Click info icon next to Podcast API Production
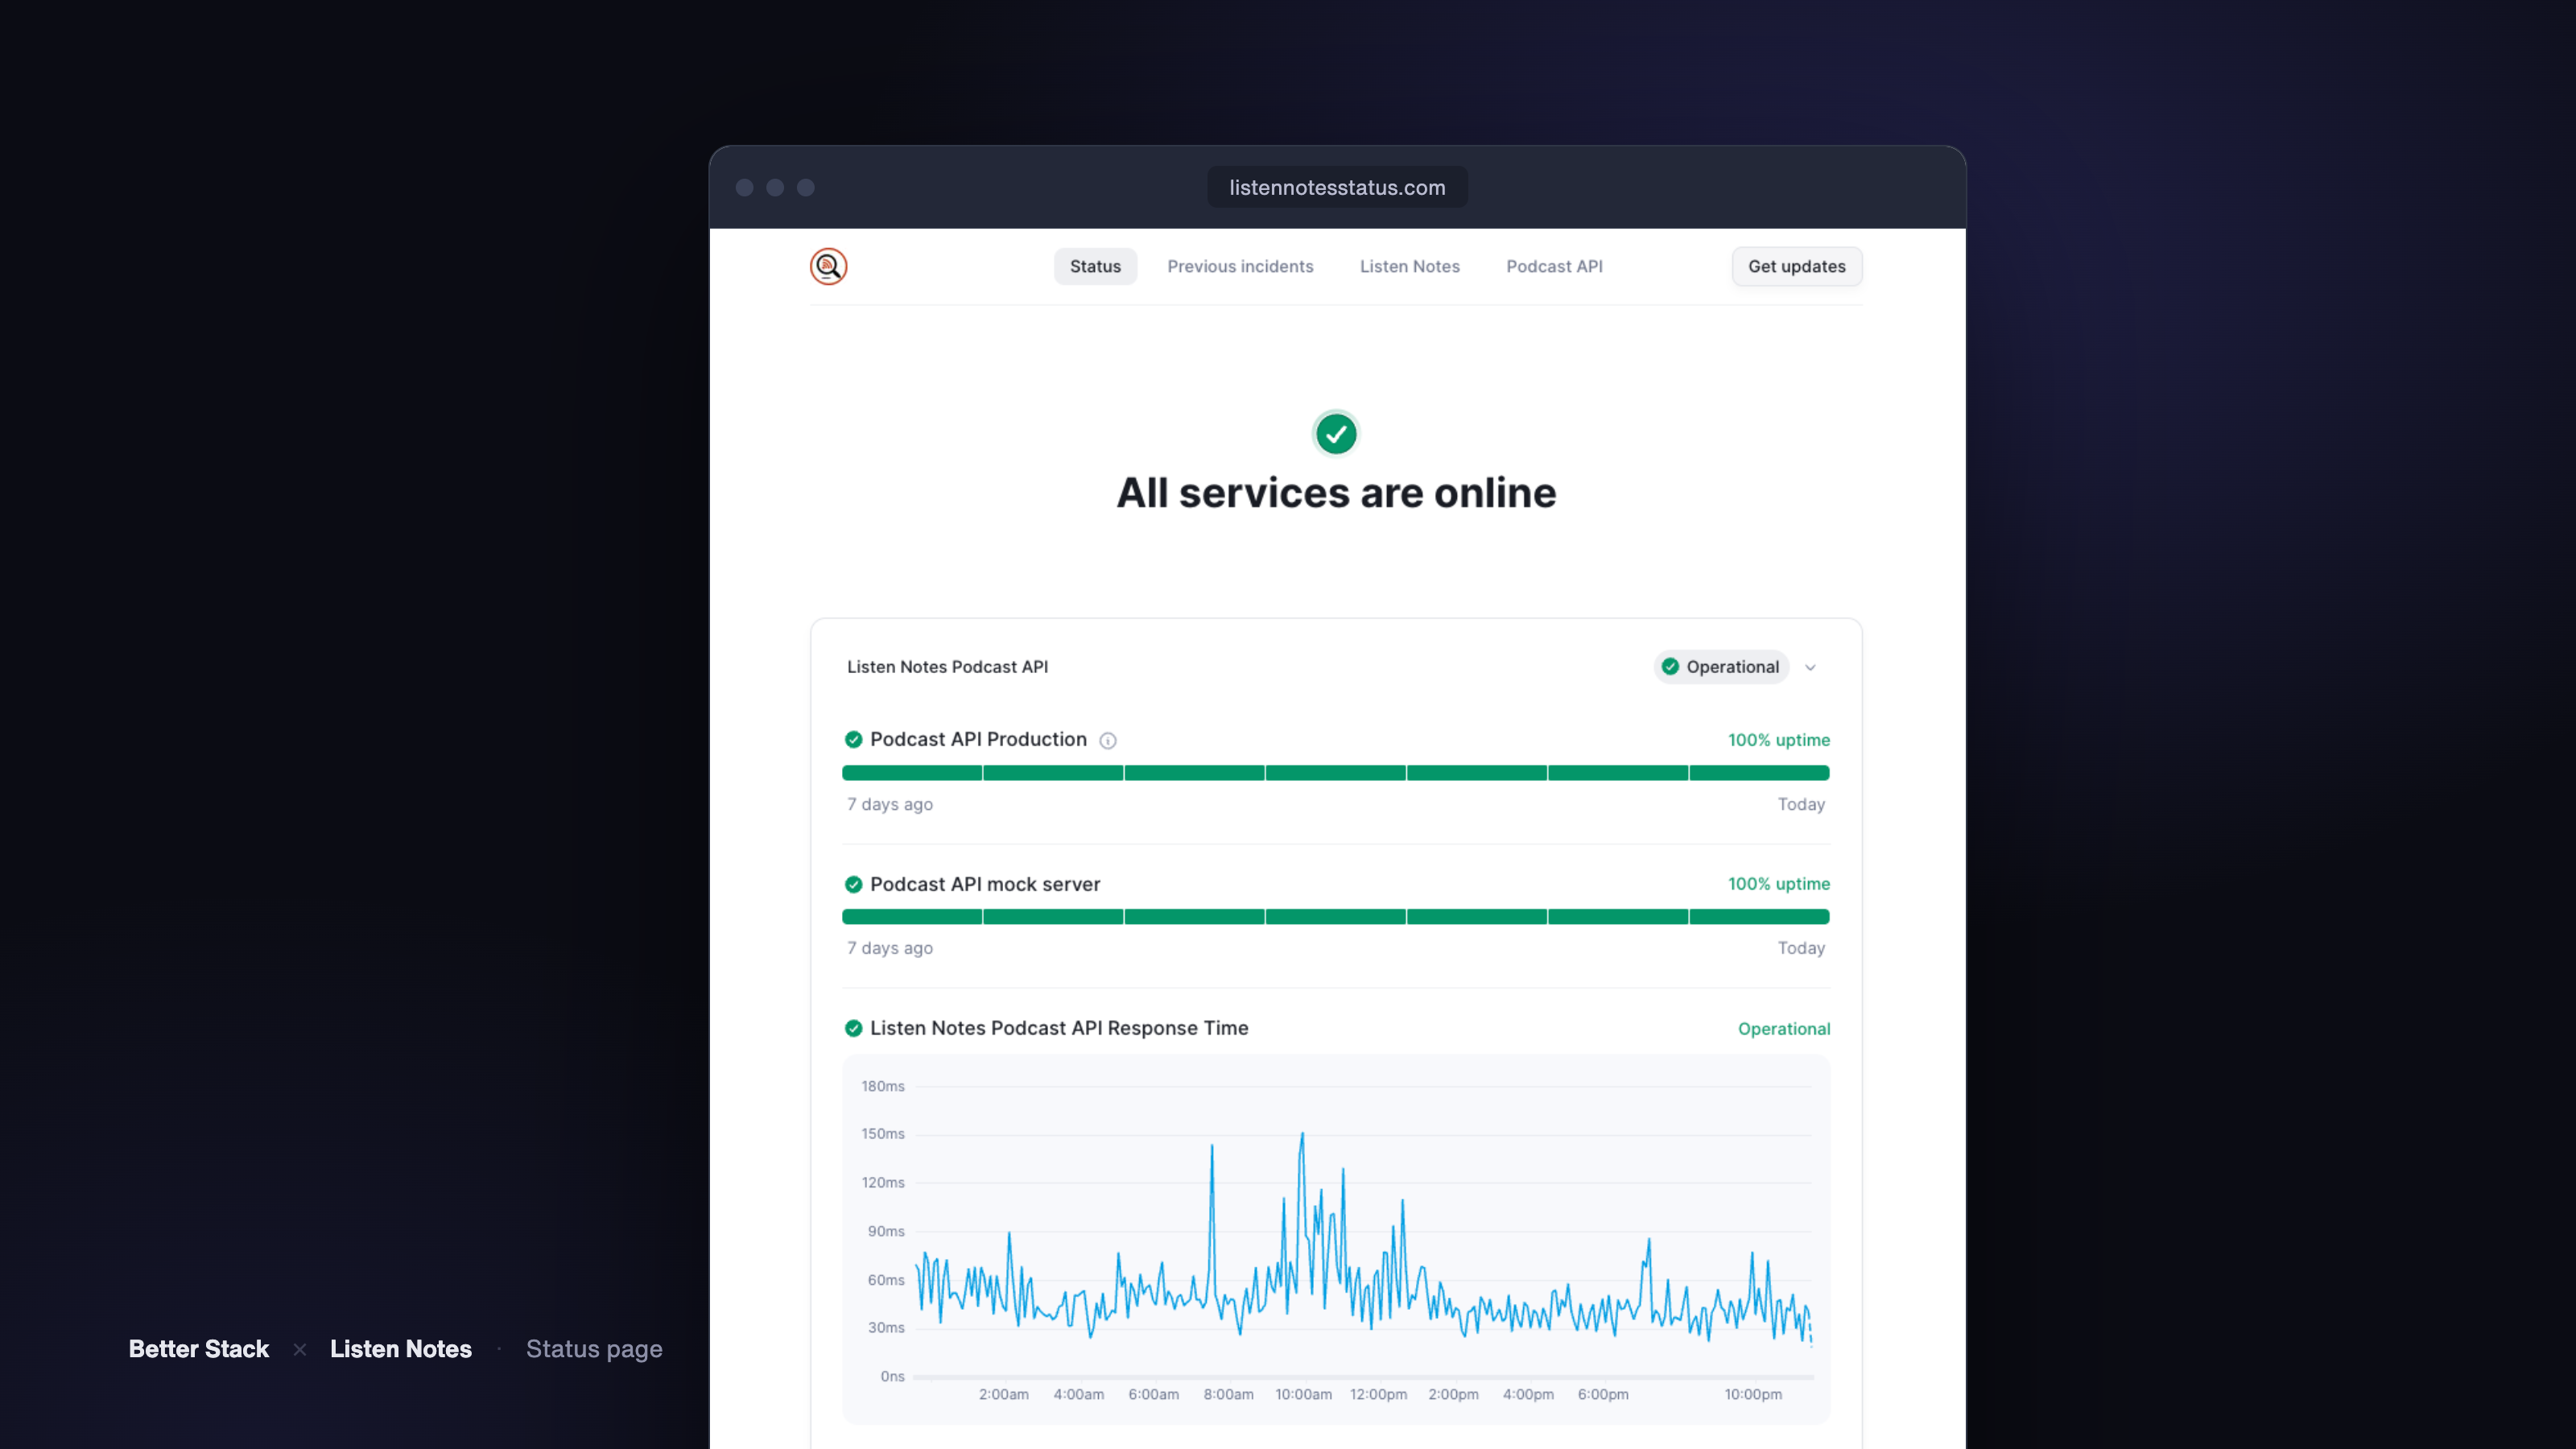This screenshot has height=1449, width=2576. (1108, 740)
